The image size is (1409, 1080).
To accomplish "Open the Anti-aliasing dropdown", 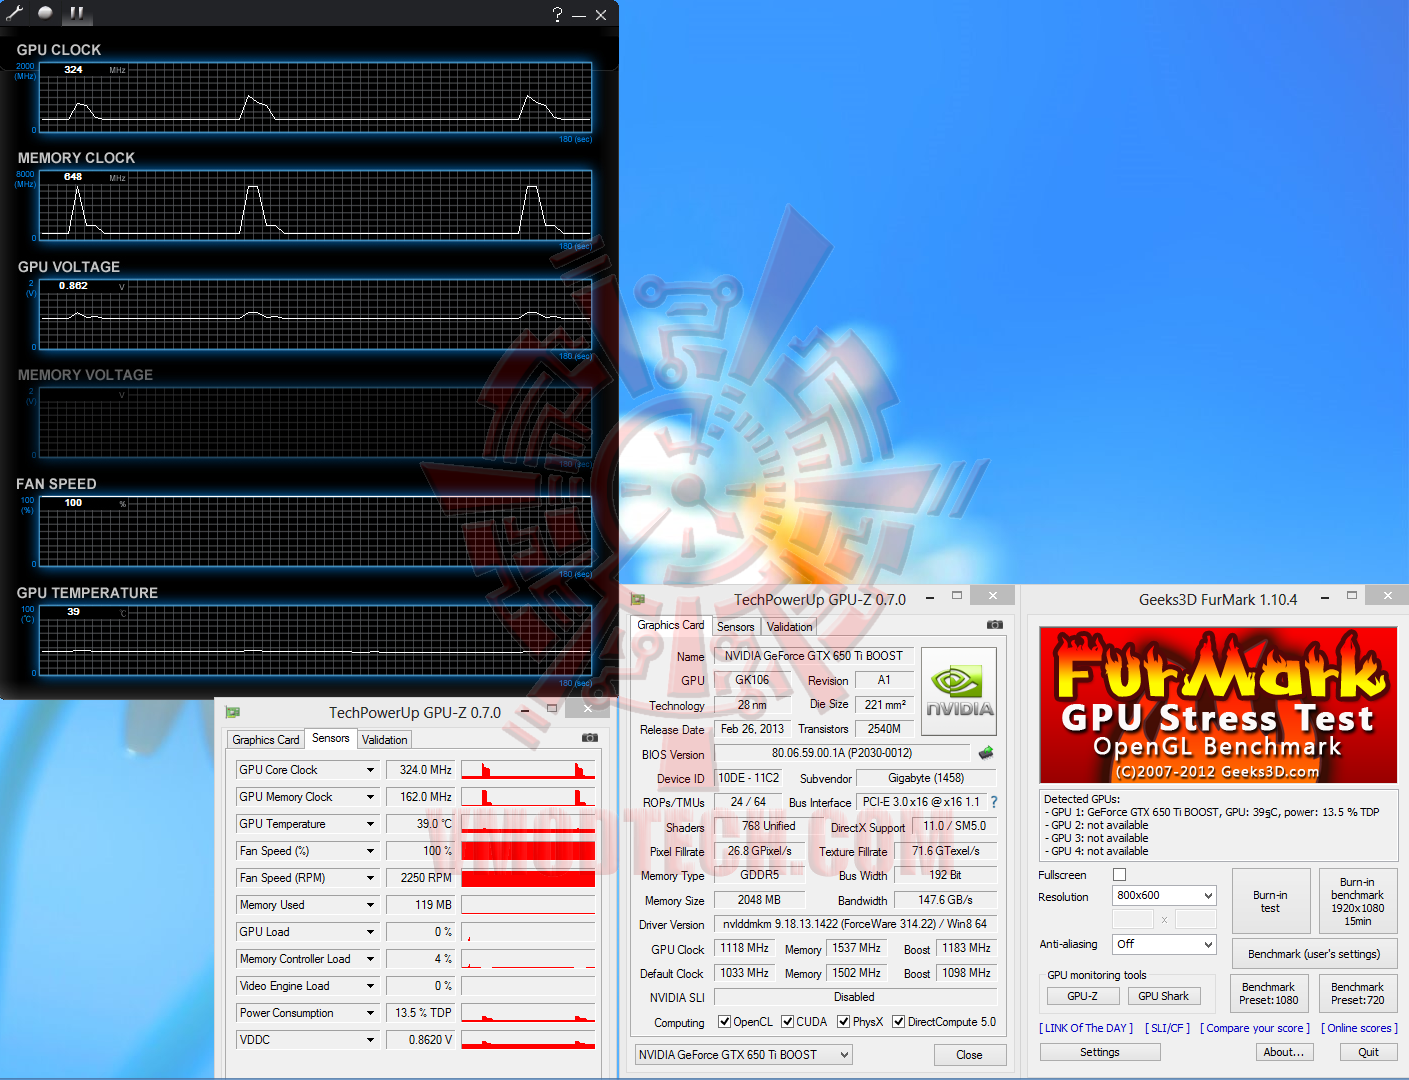I will [x=1164, y=944].
